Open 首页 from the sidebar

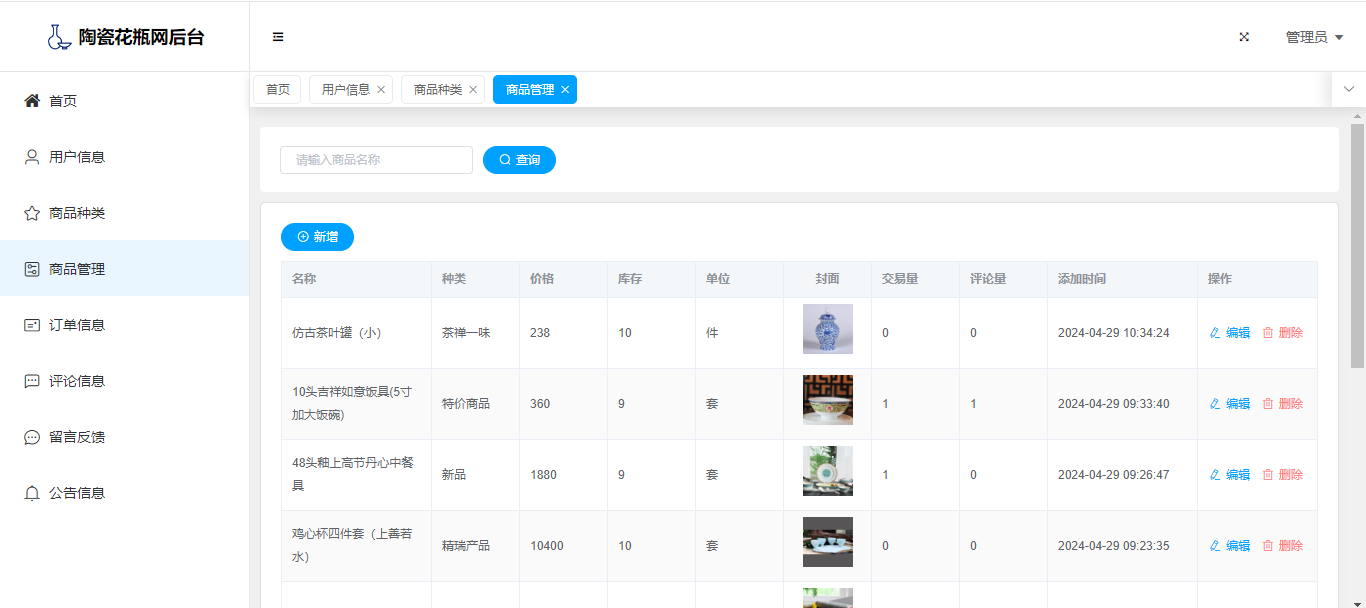pos(63,101)
